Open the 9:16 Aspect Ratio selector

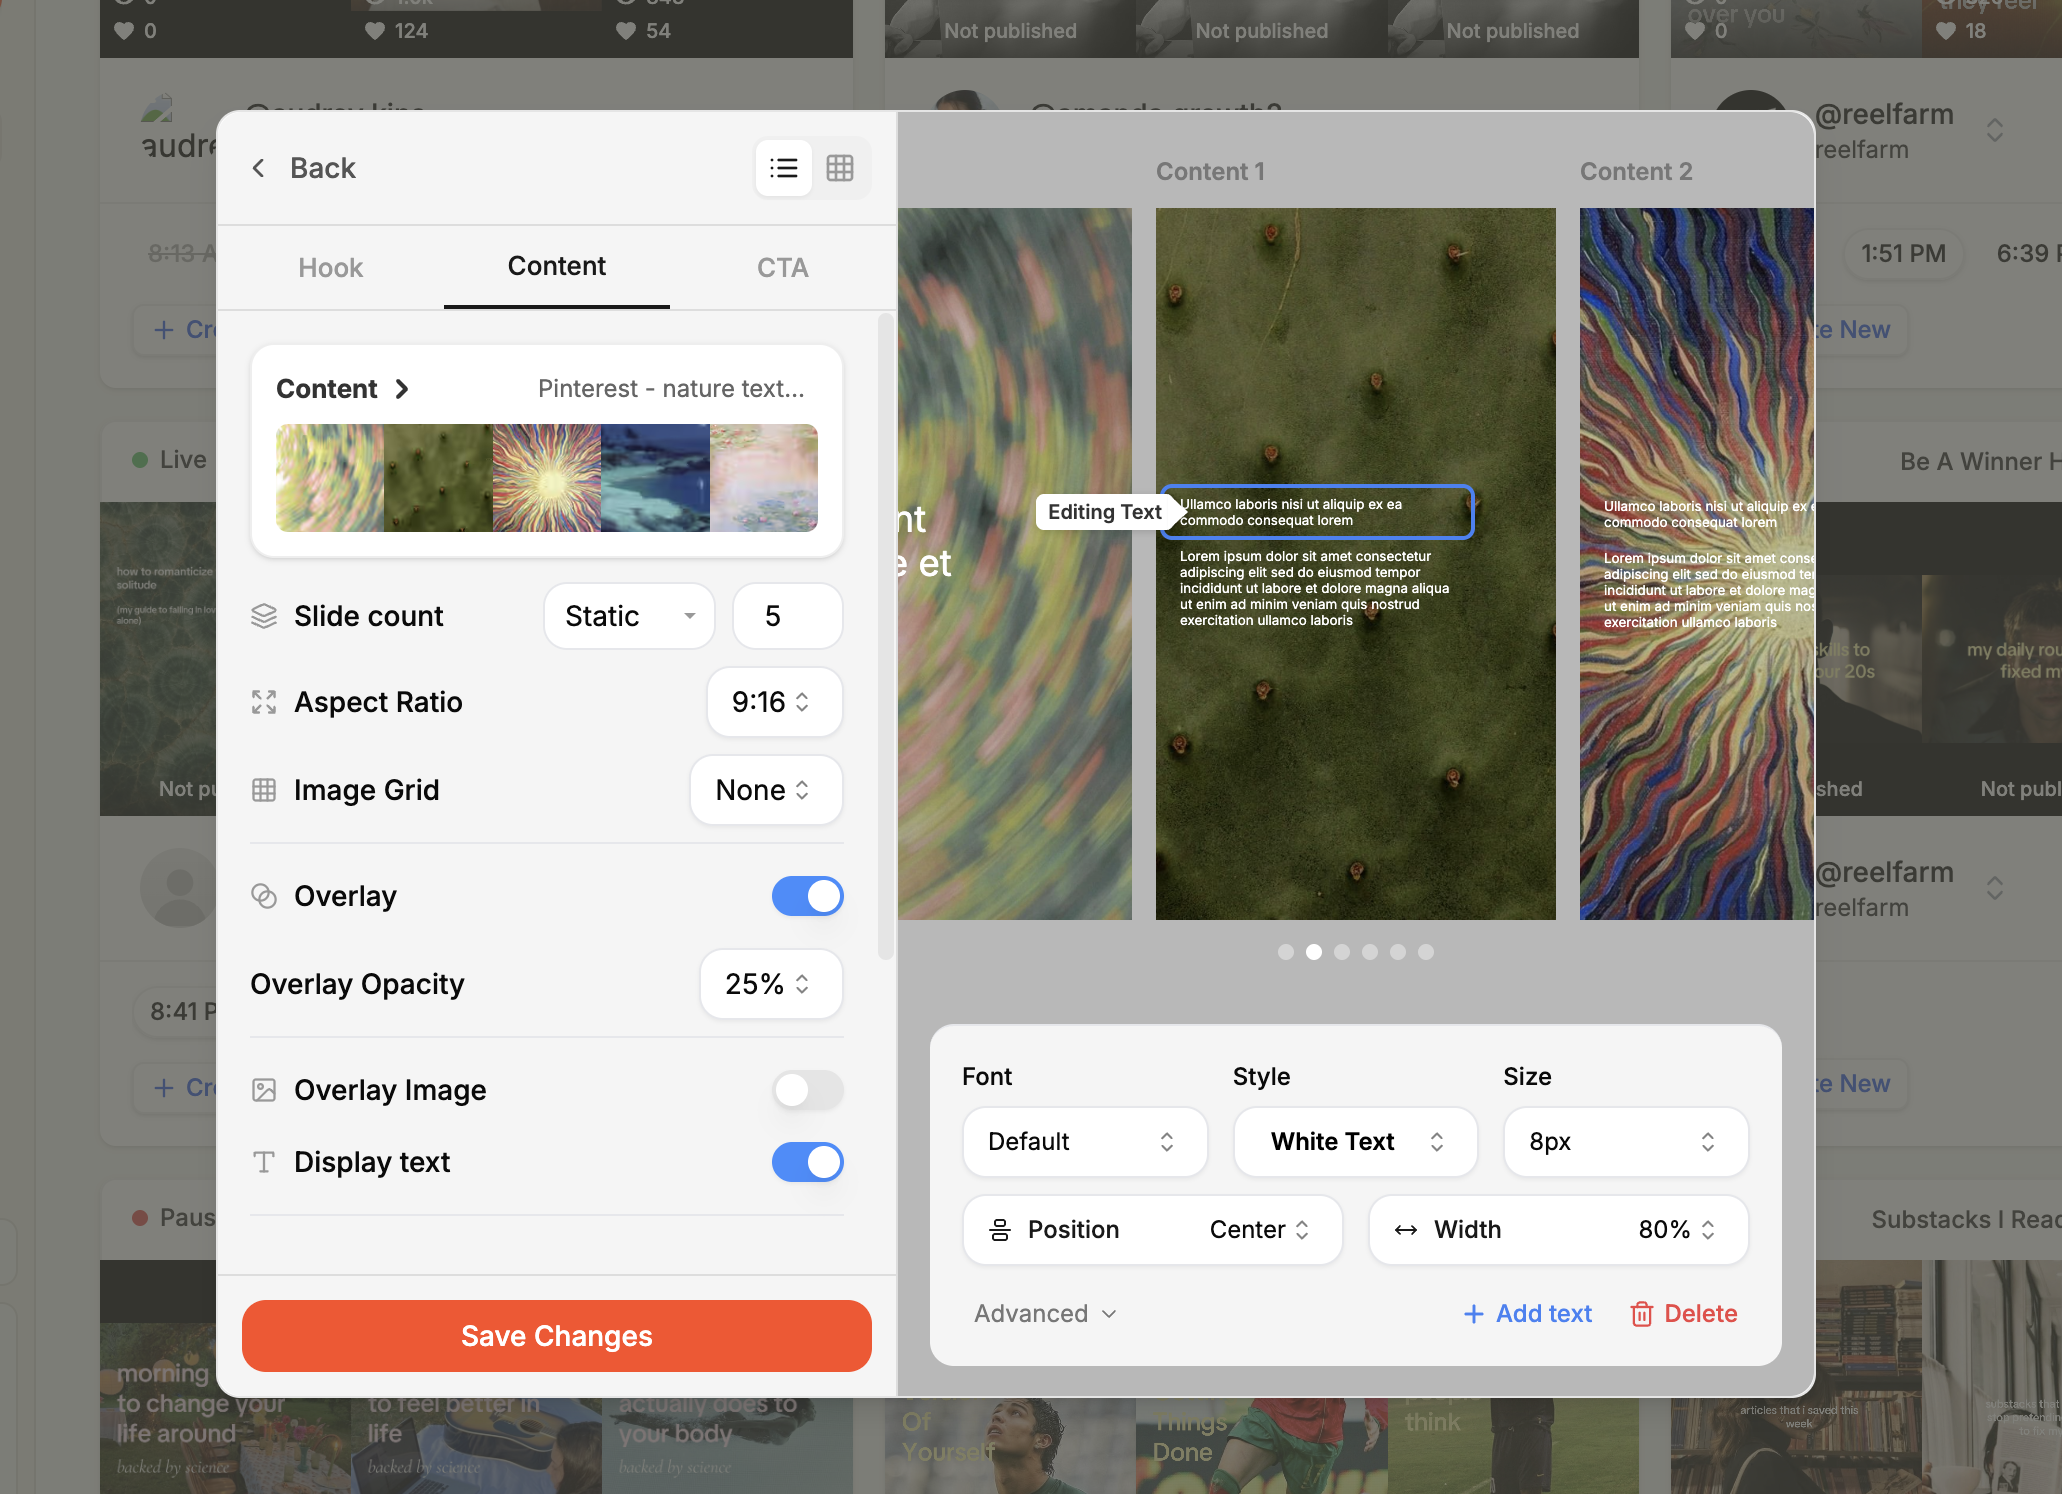(x=775, y=702)
